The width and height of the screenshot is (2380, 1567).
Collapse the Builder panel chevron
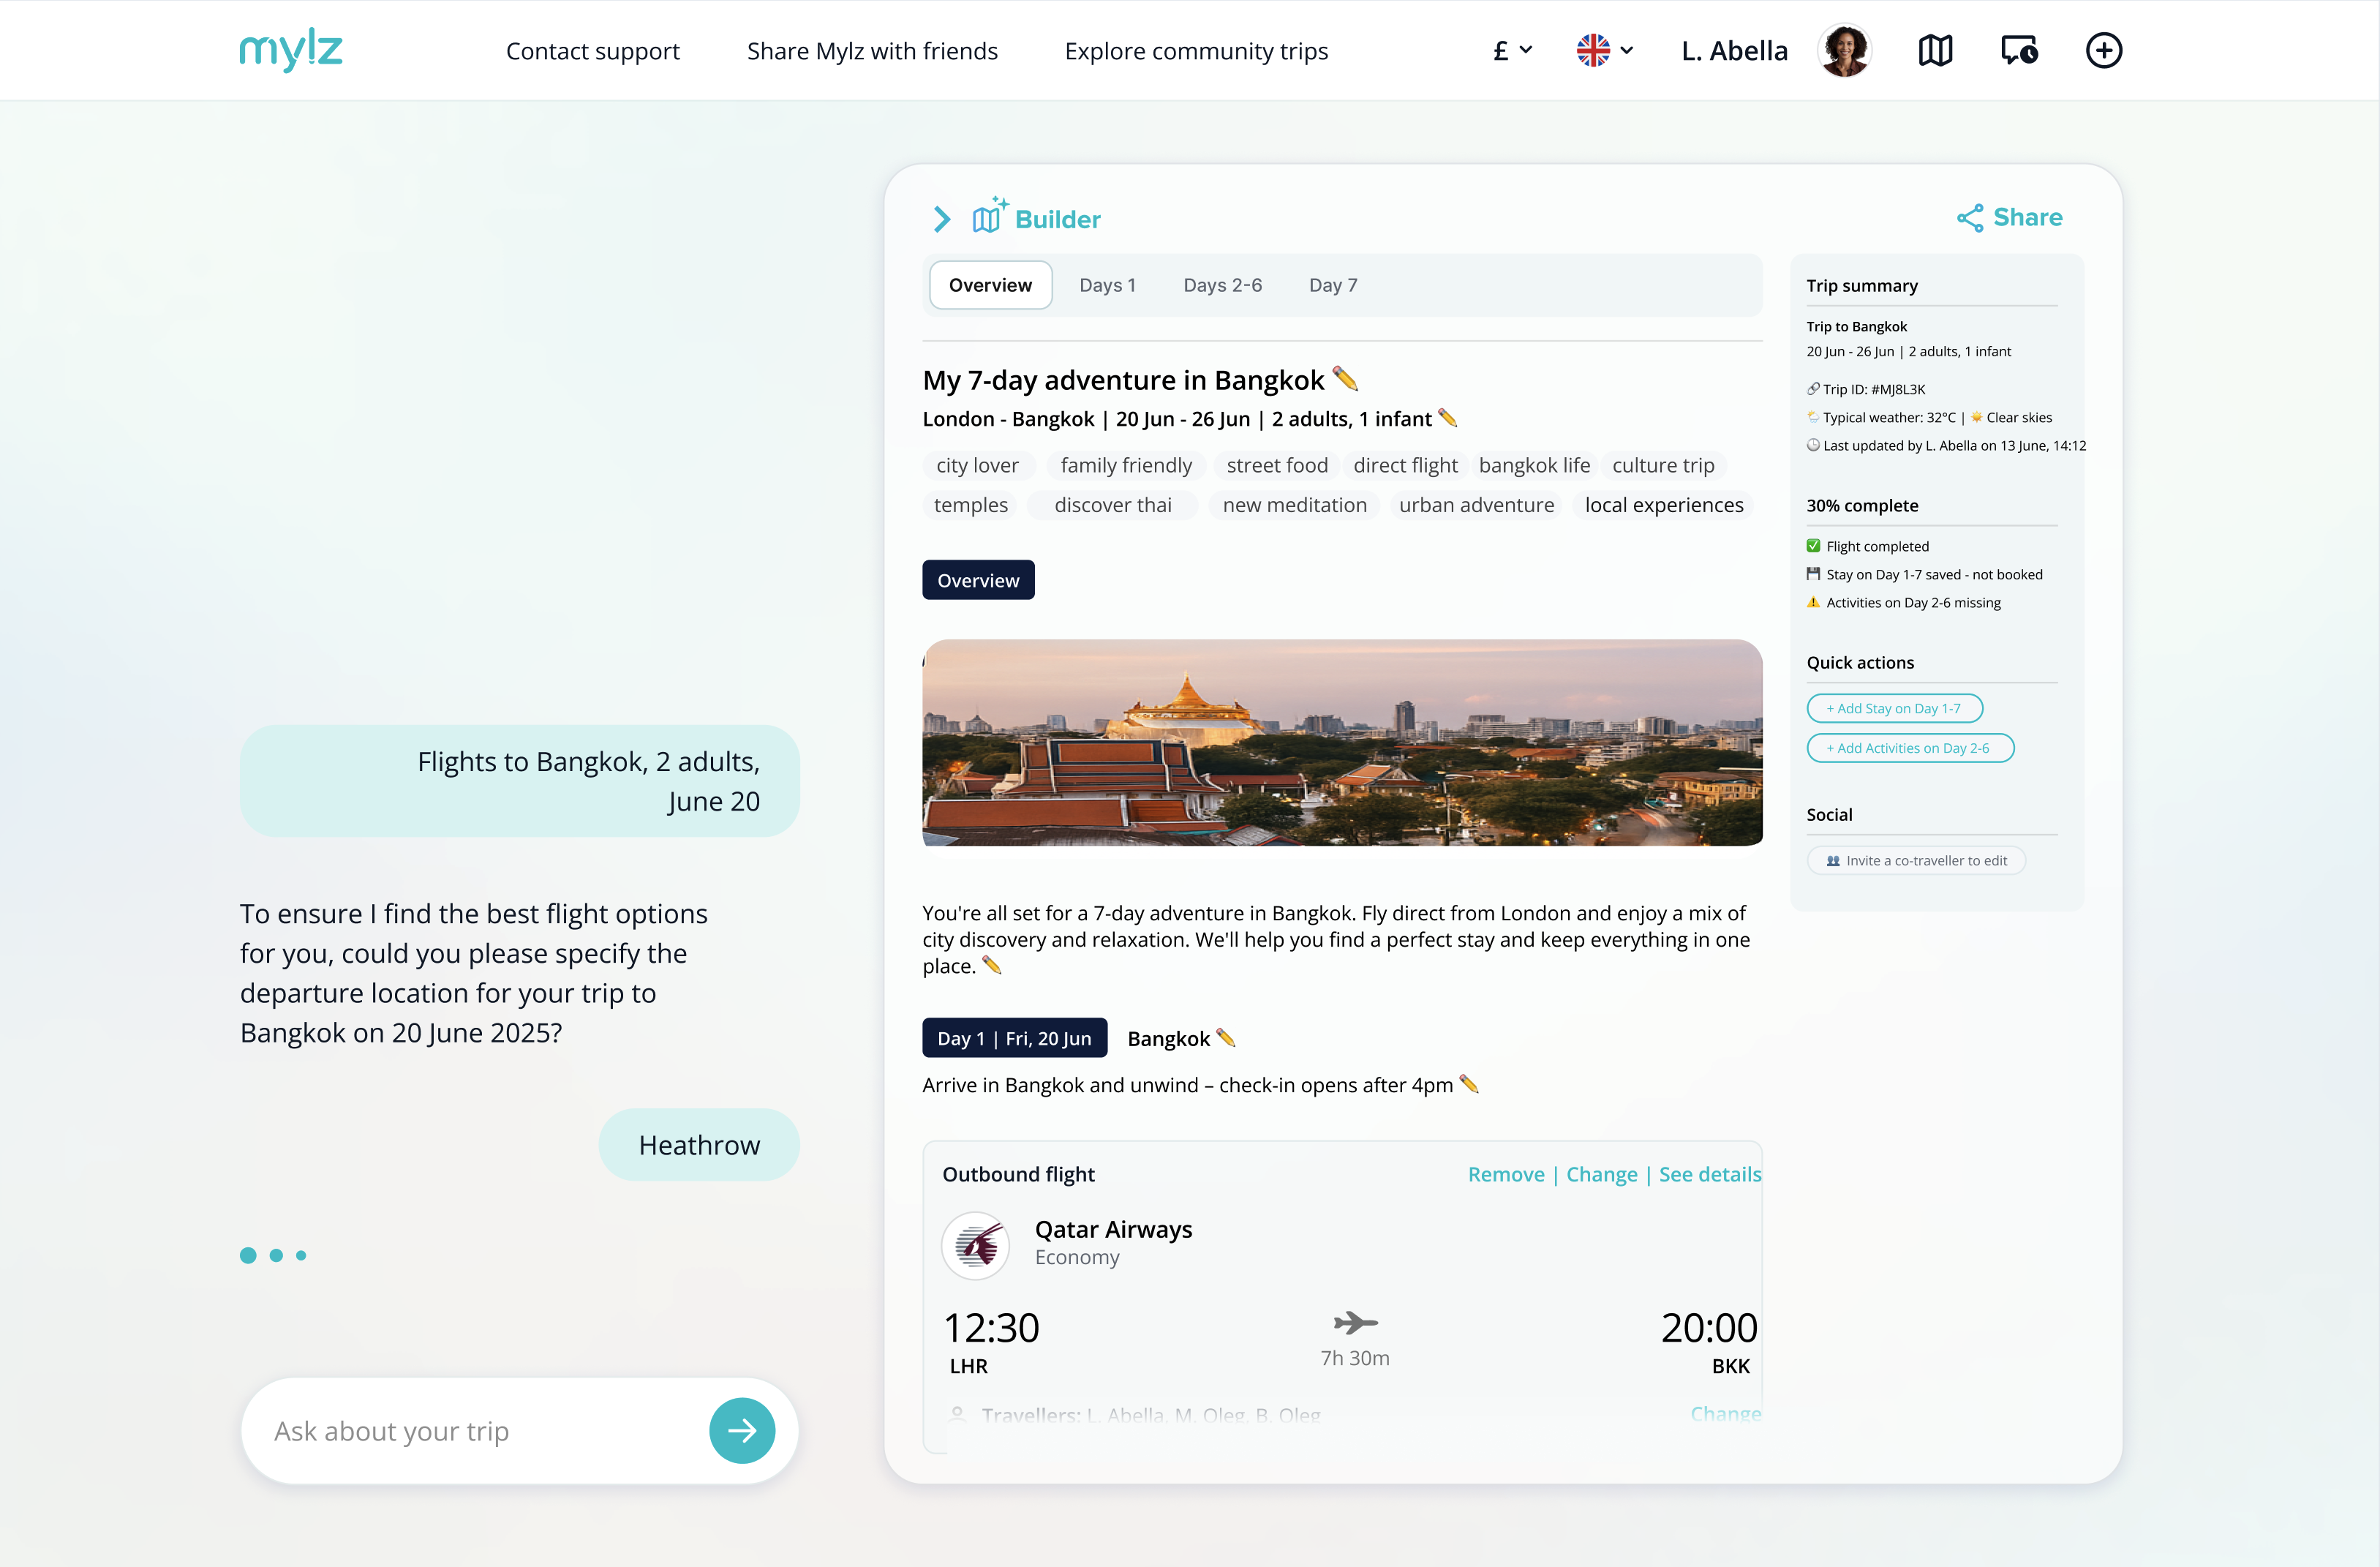tap(941, 219)
